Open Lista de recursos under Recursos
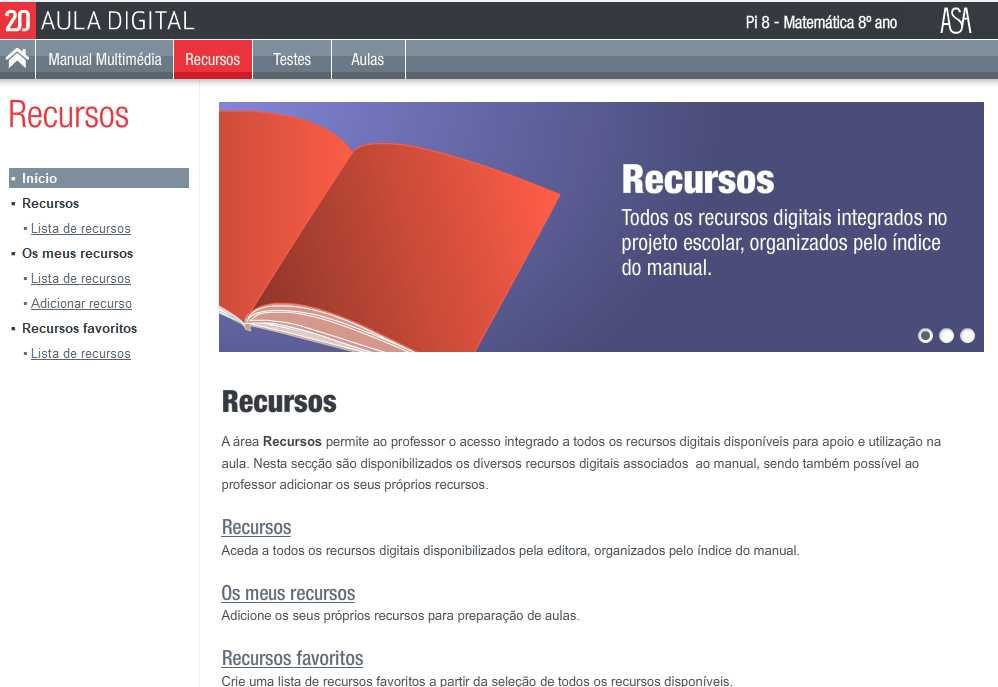 81,228
